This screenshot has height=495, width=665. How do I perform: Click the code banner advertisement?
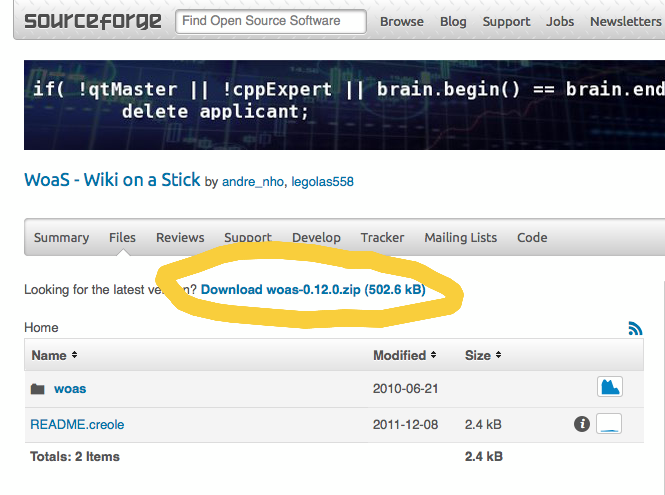pos(344,105)
